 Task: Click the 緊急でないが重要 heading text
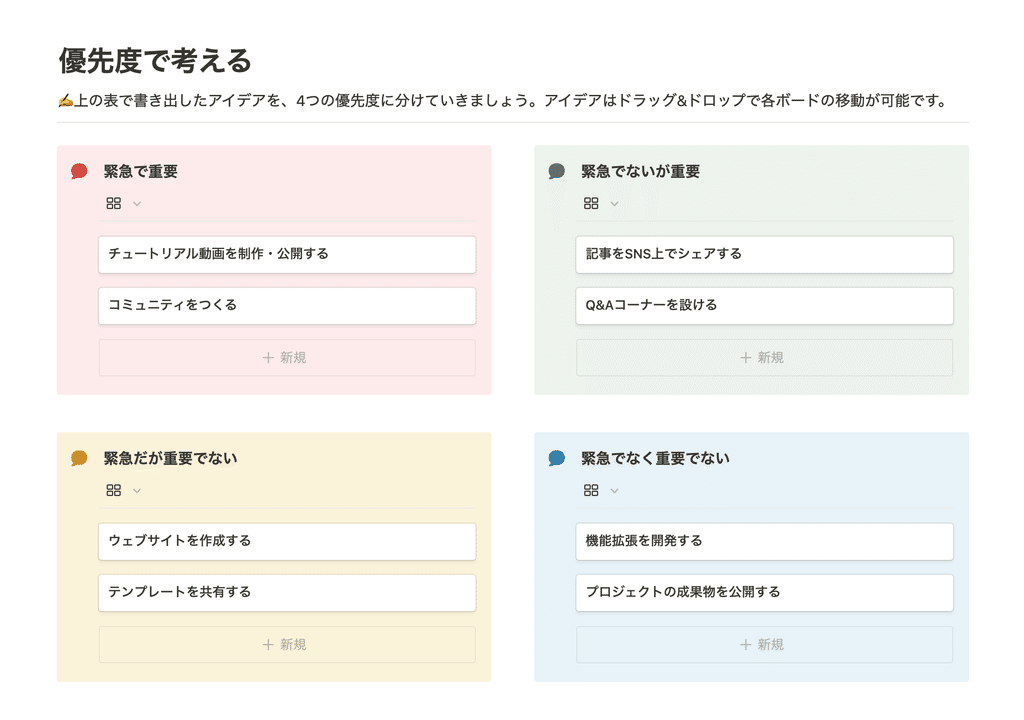tap(641, 172)
